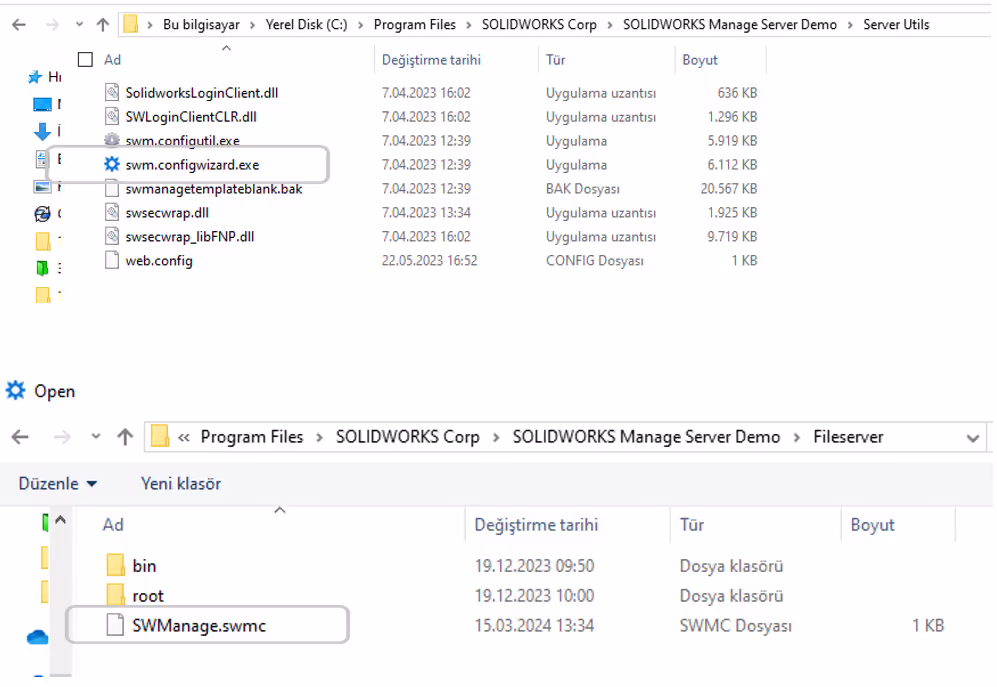Image resolution: width=997 pixels, height=687 pixels.
Task: Select 'Server Utils' breadcrumb
Action: [896, 25]
